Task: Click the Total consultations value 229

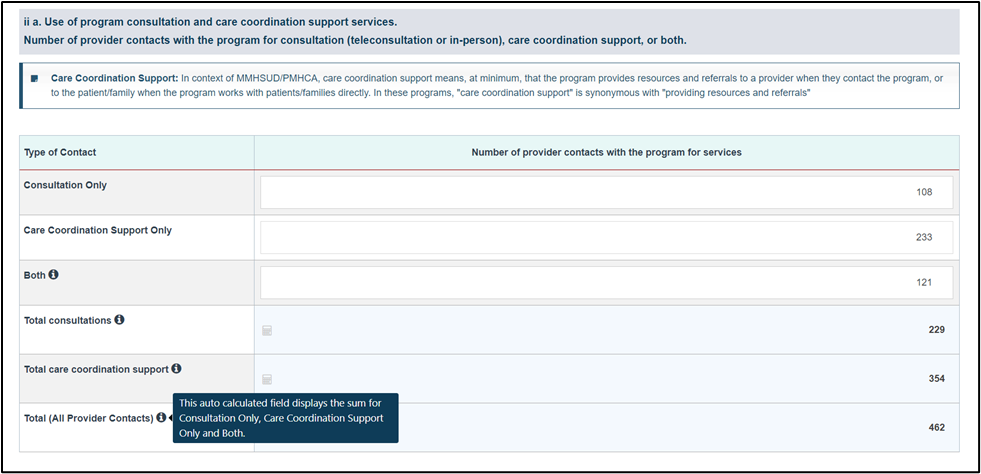Action: (936, 330)
